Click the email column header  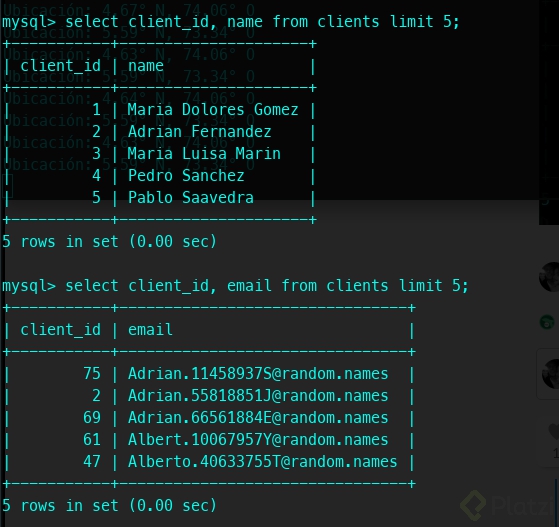150,330
